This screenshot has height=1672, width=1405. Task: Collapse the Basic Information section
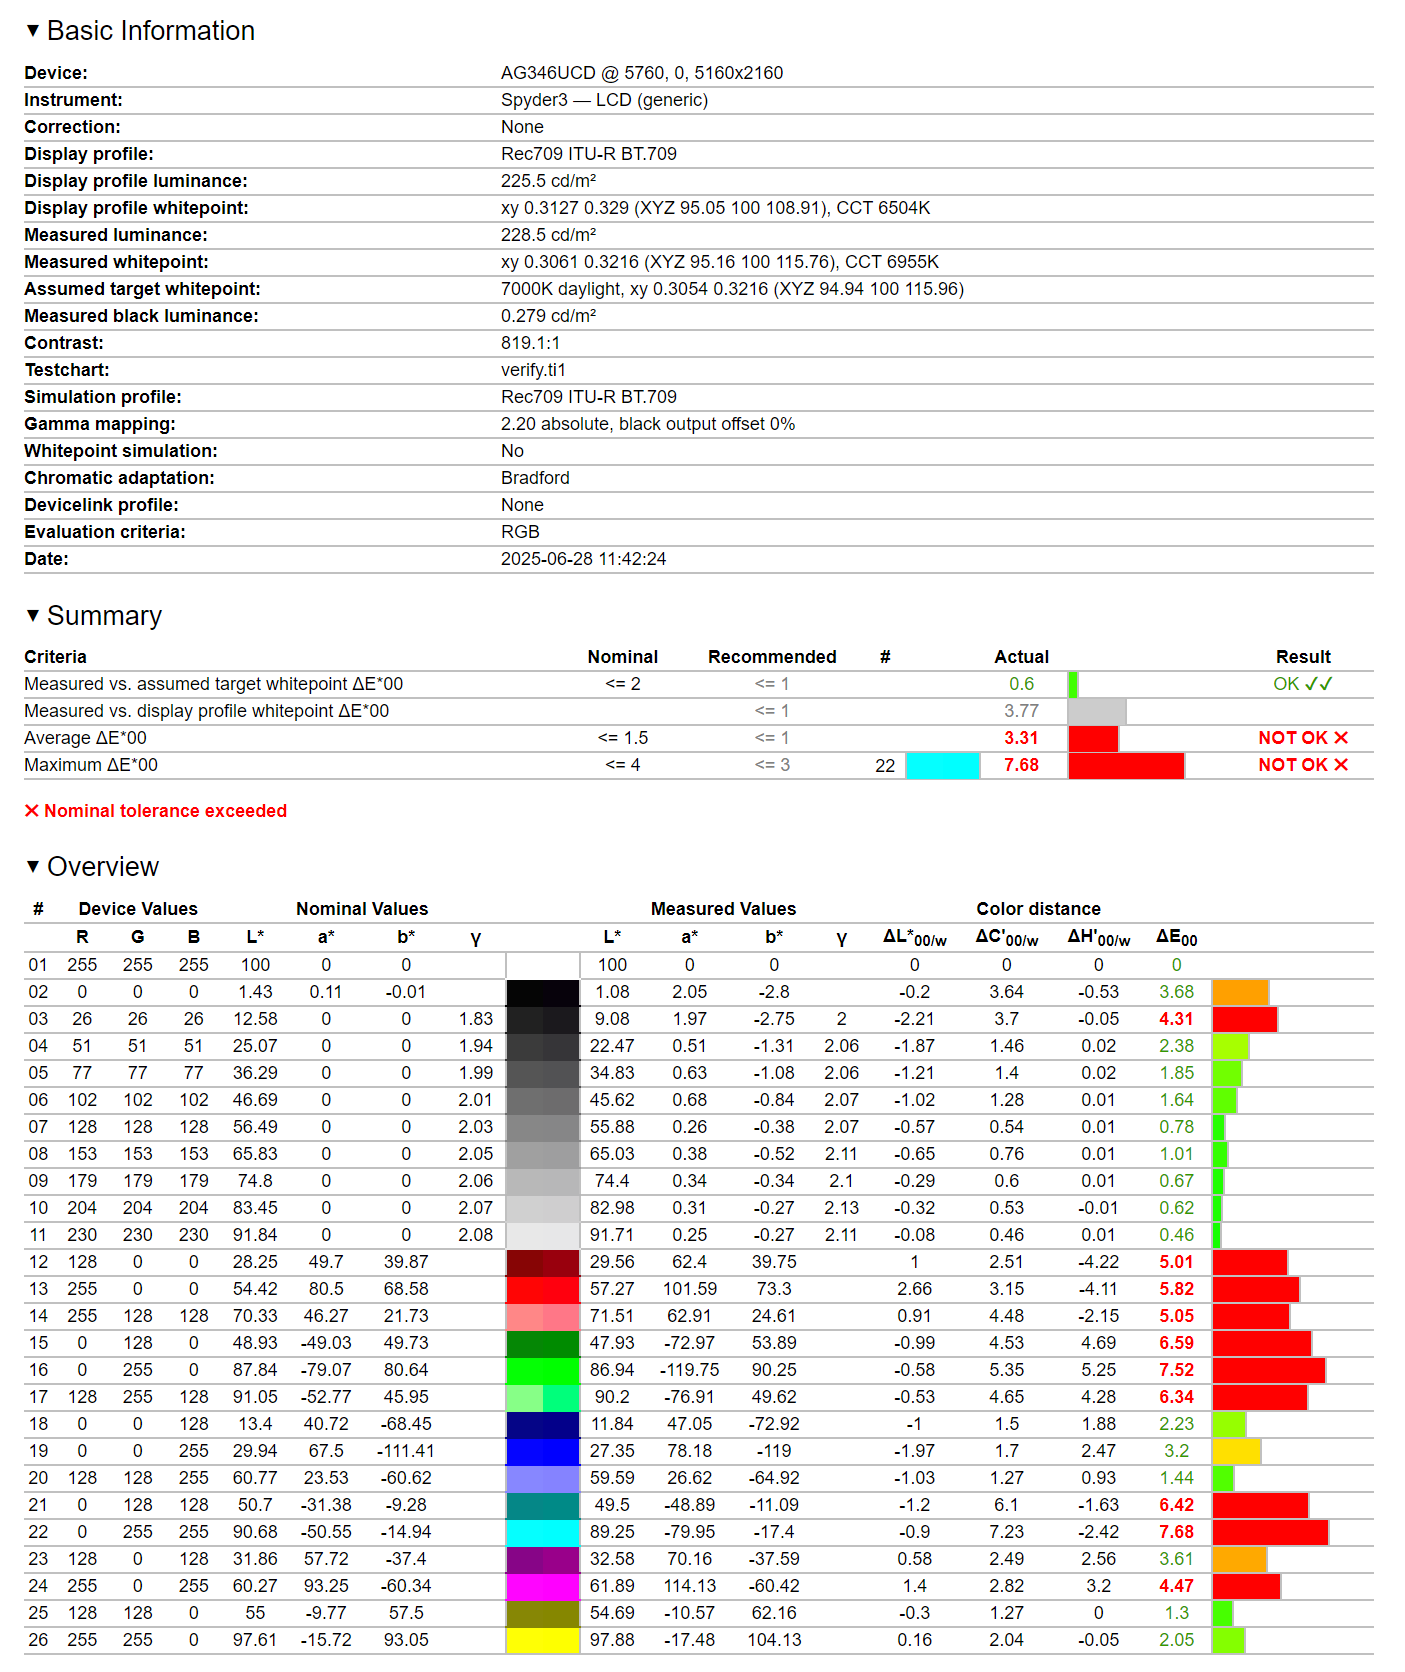(33, 31)
